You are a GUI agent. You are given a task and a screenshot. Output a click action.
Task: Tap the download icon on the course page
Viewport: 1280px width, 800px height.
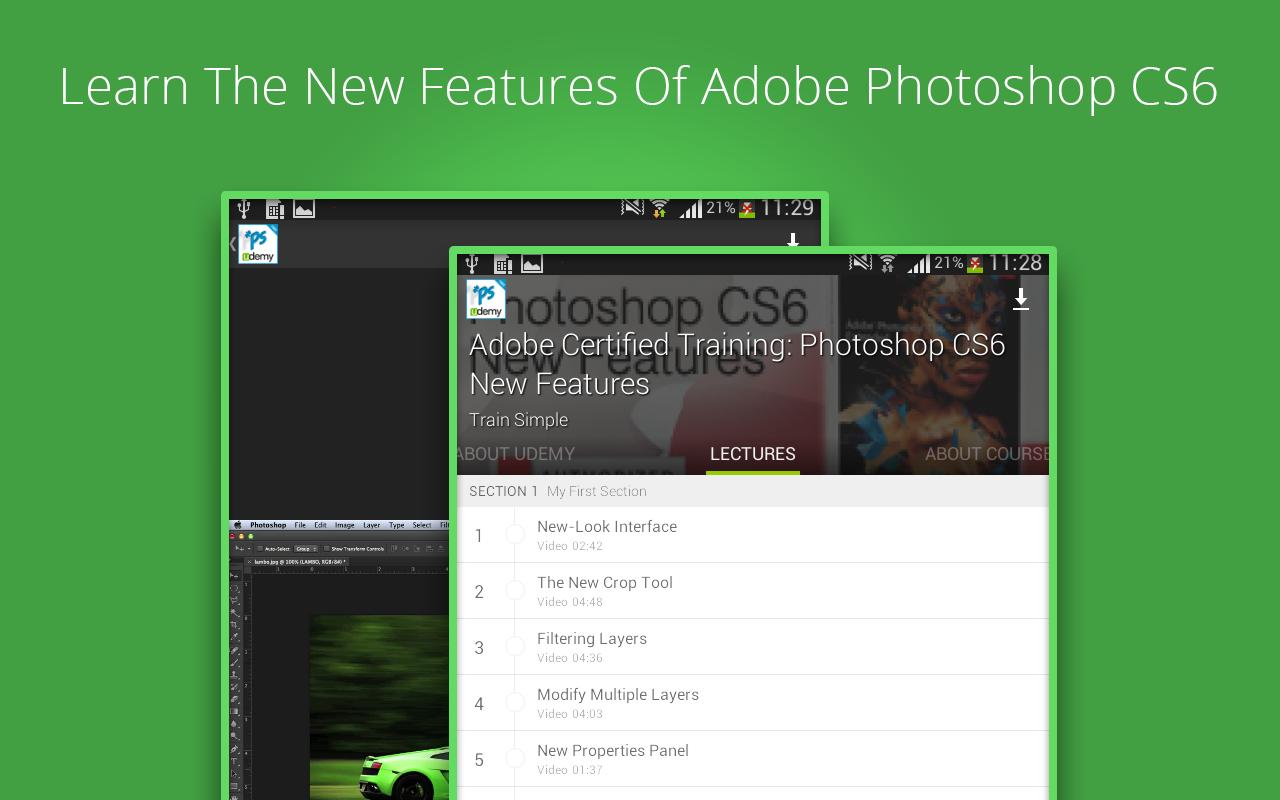[1021, 299]
